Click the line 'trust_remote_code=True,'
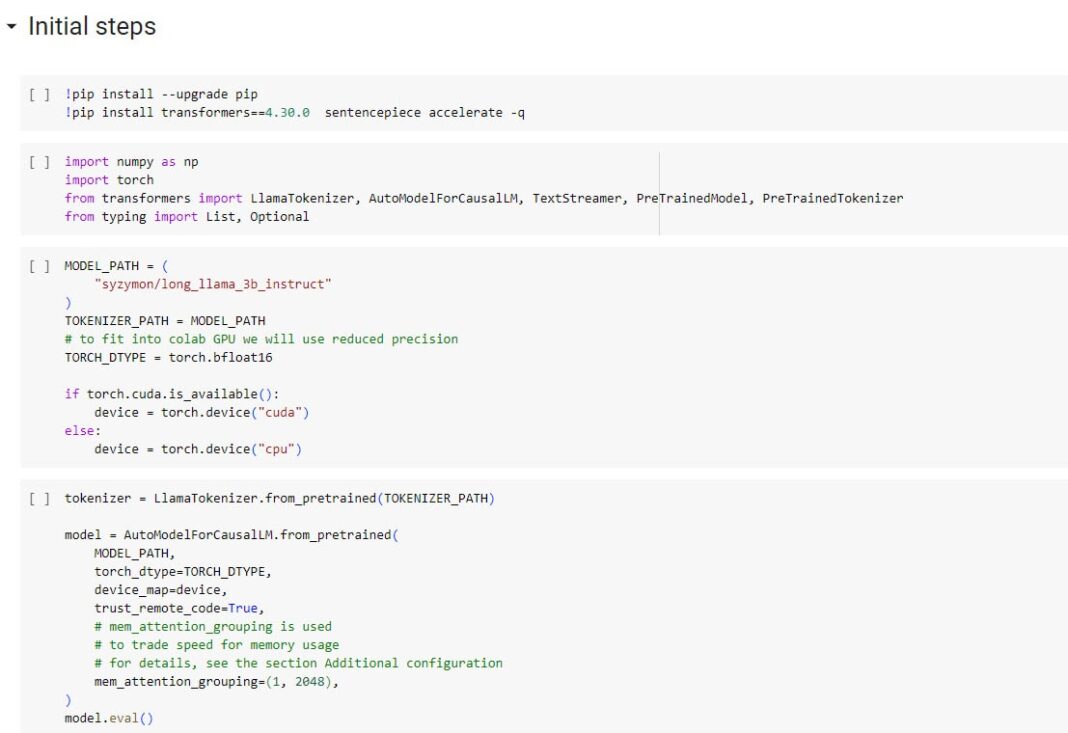The image size is (1068, 733). click(179, 608)
